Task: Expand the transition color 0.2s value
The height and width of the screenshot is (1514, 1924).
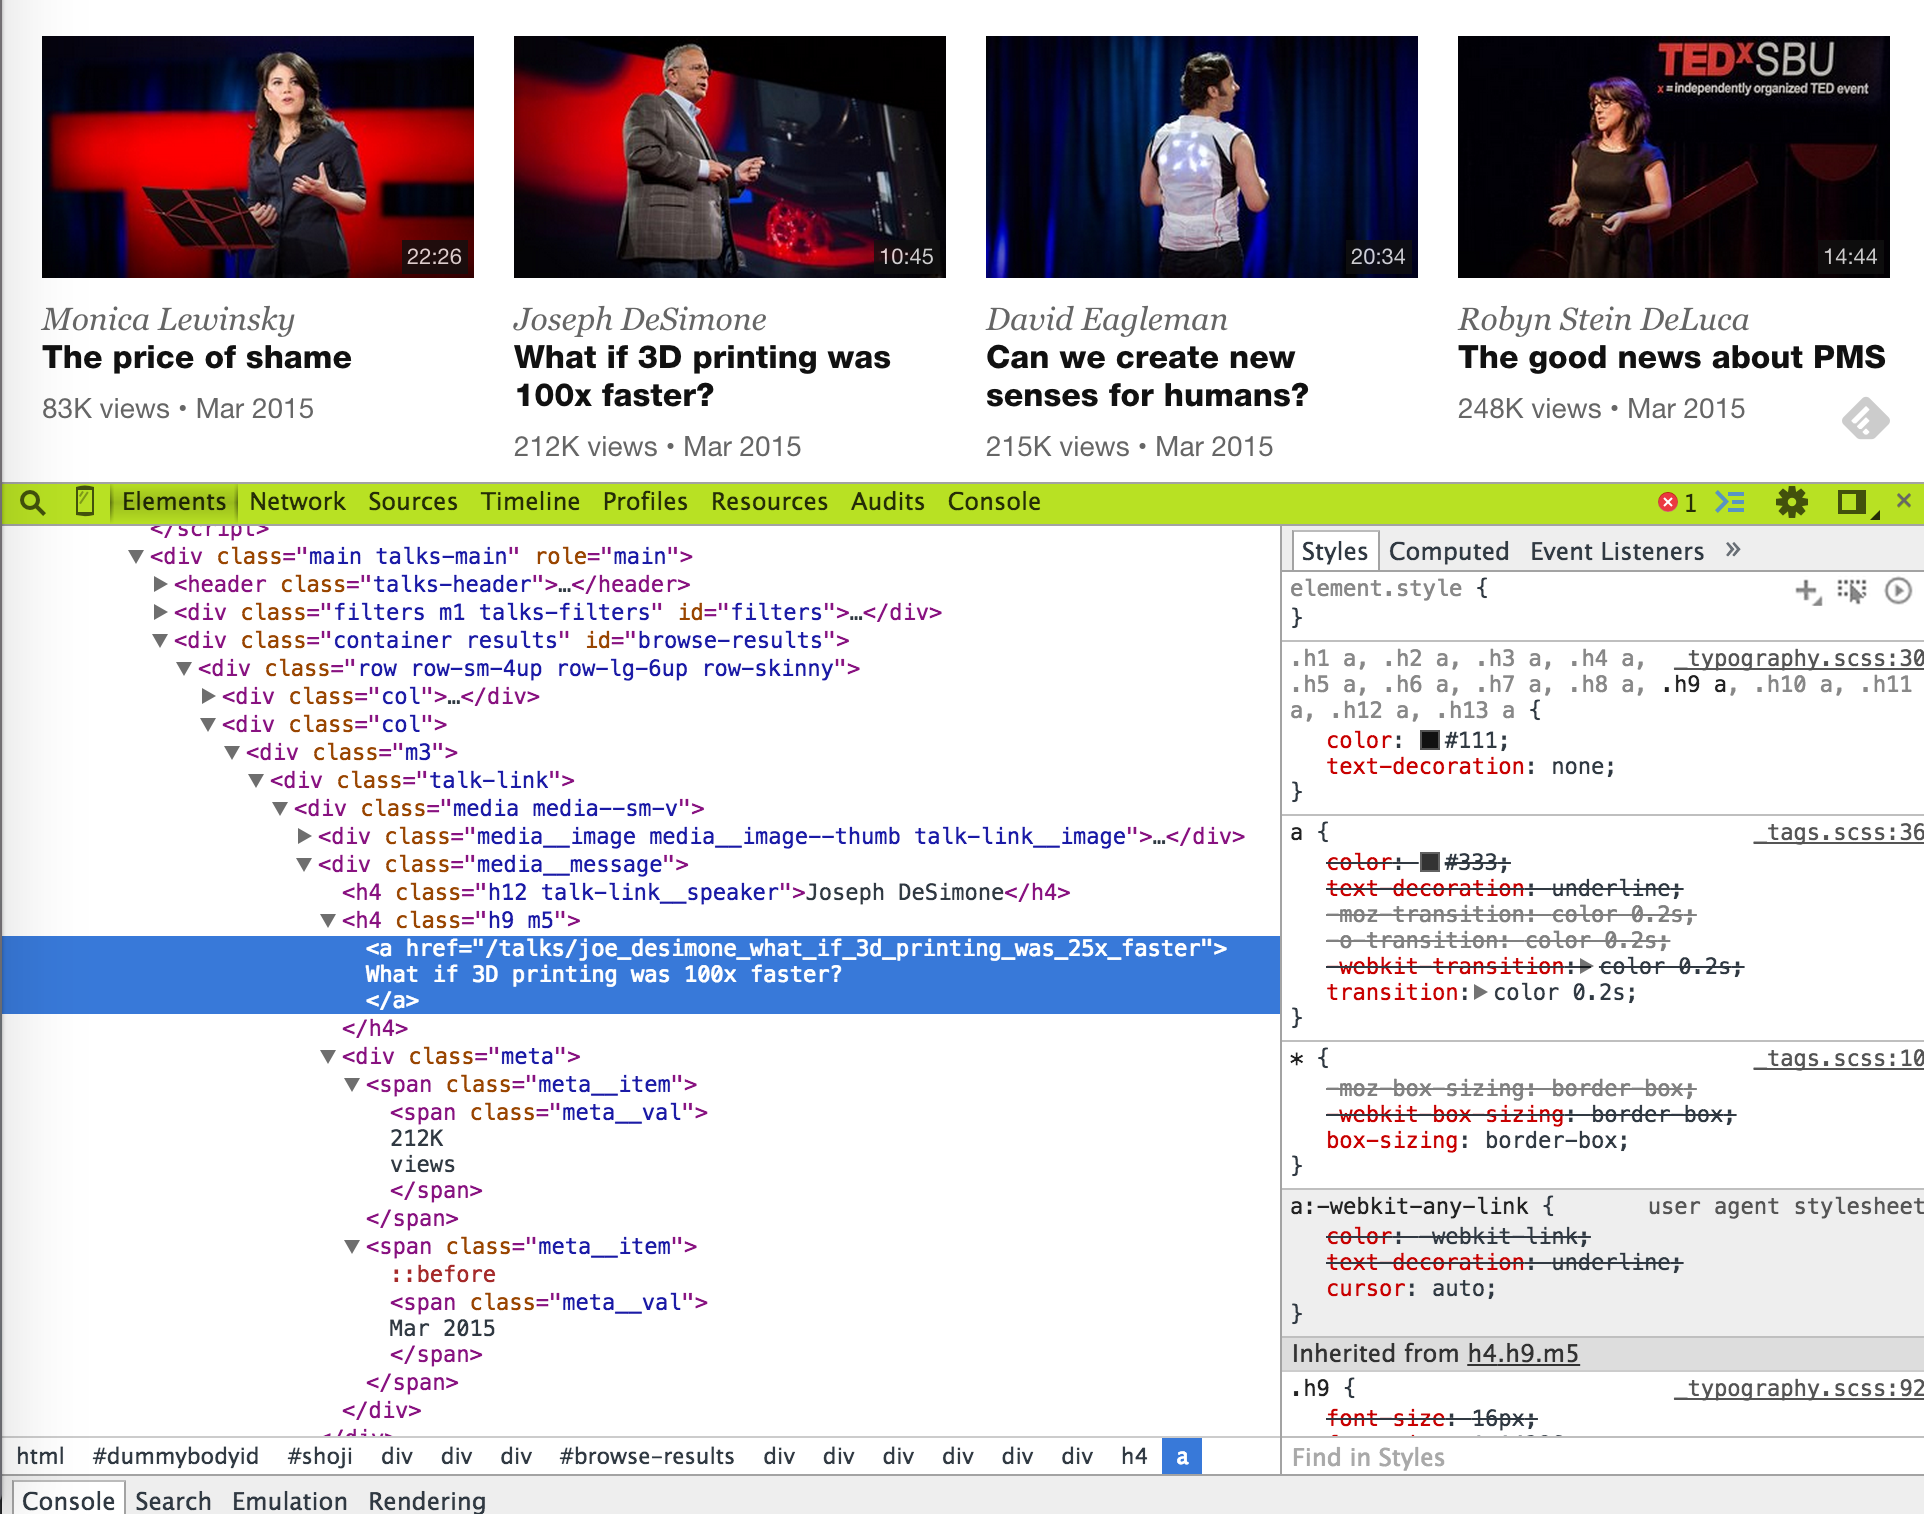Action: pos(1482,992)
